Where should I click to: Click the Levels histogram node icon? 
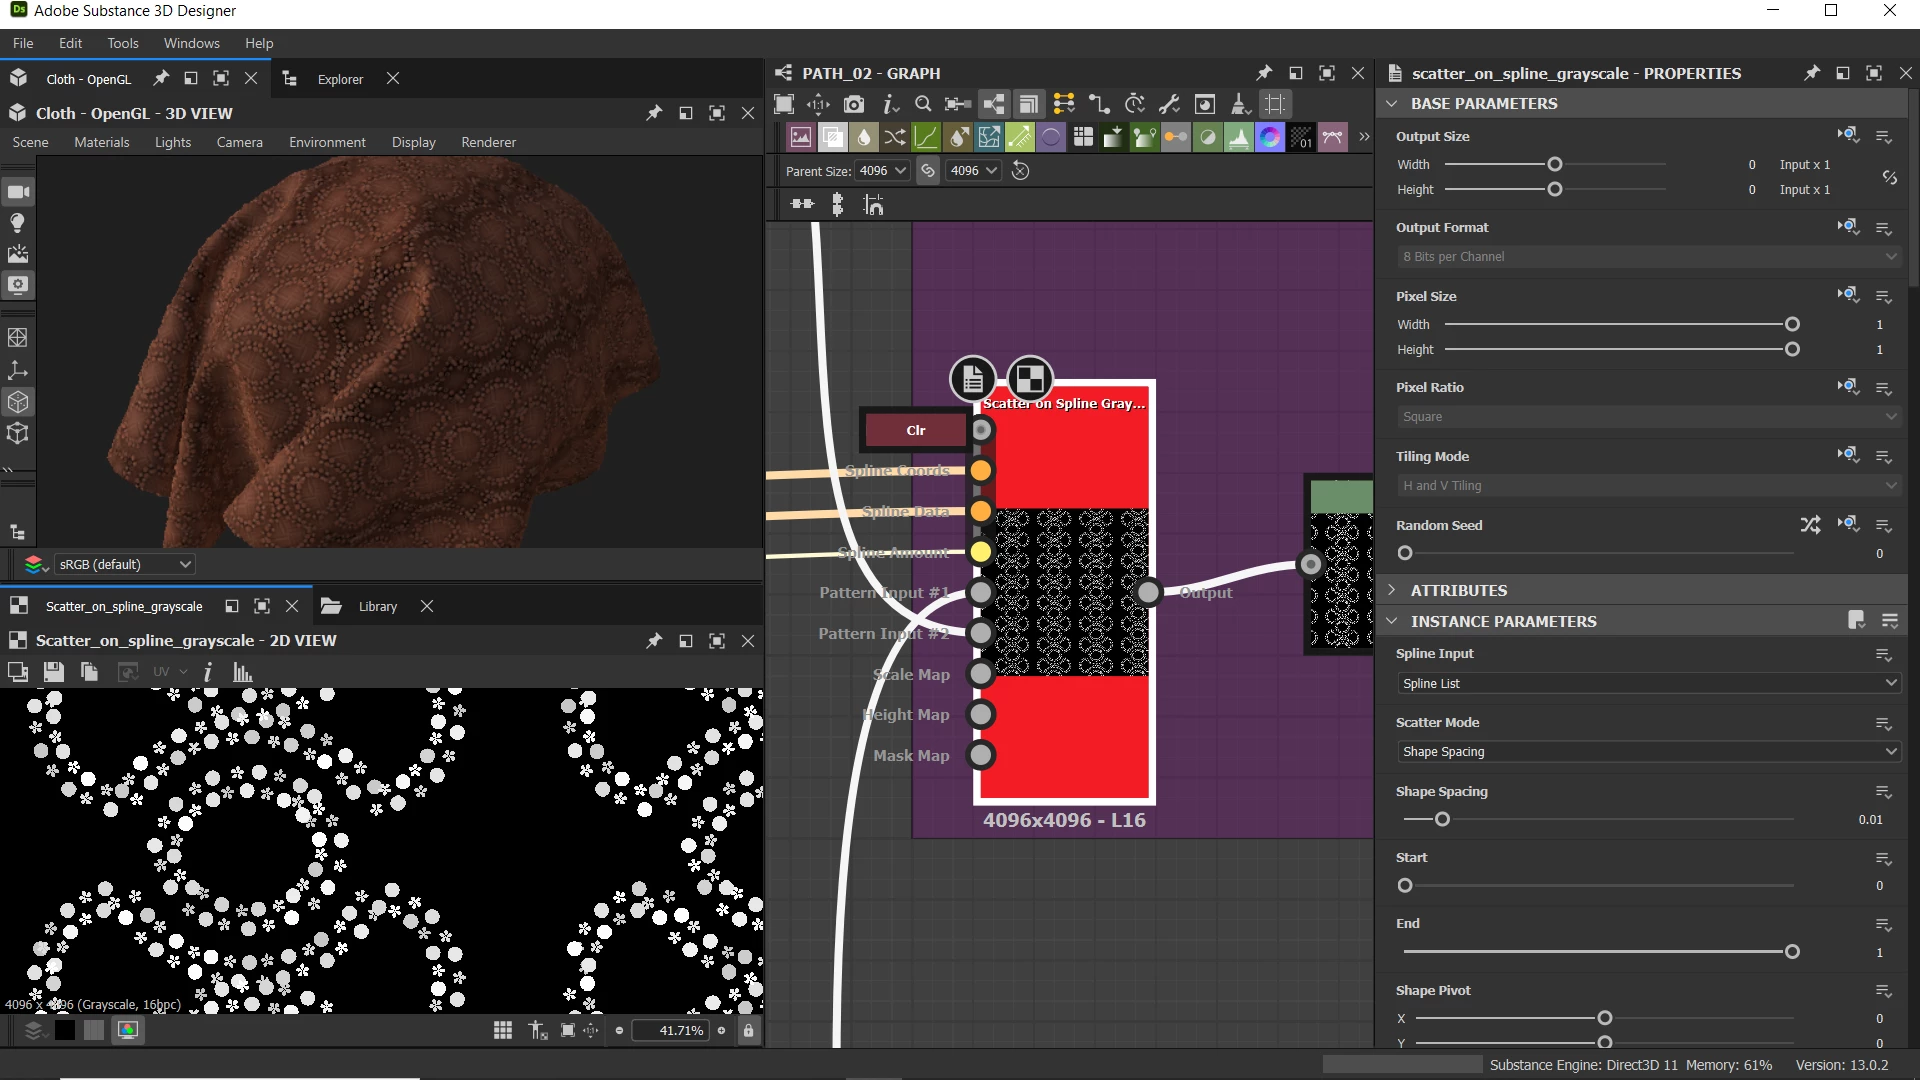pos(1238,137)
